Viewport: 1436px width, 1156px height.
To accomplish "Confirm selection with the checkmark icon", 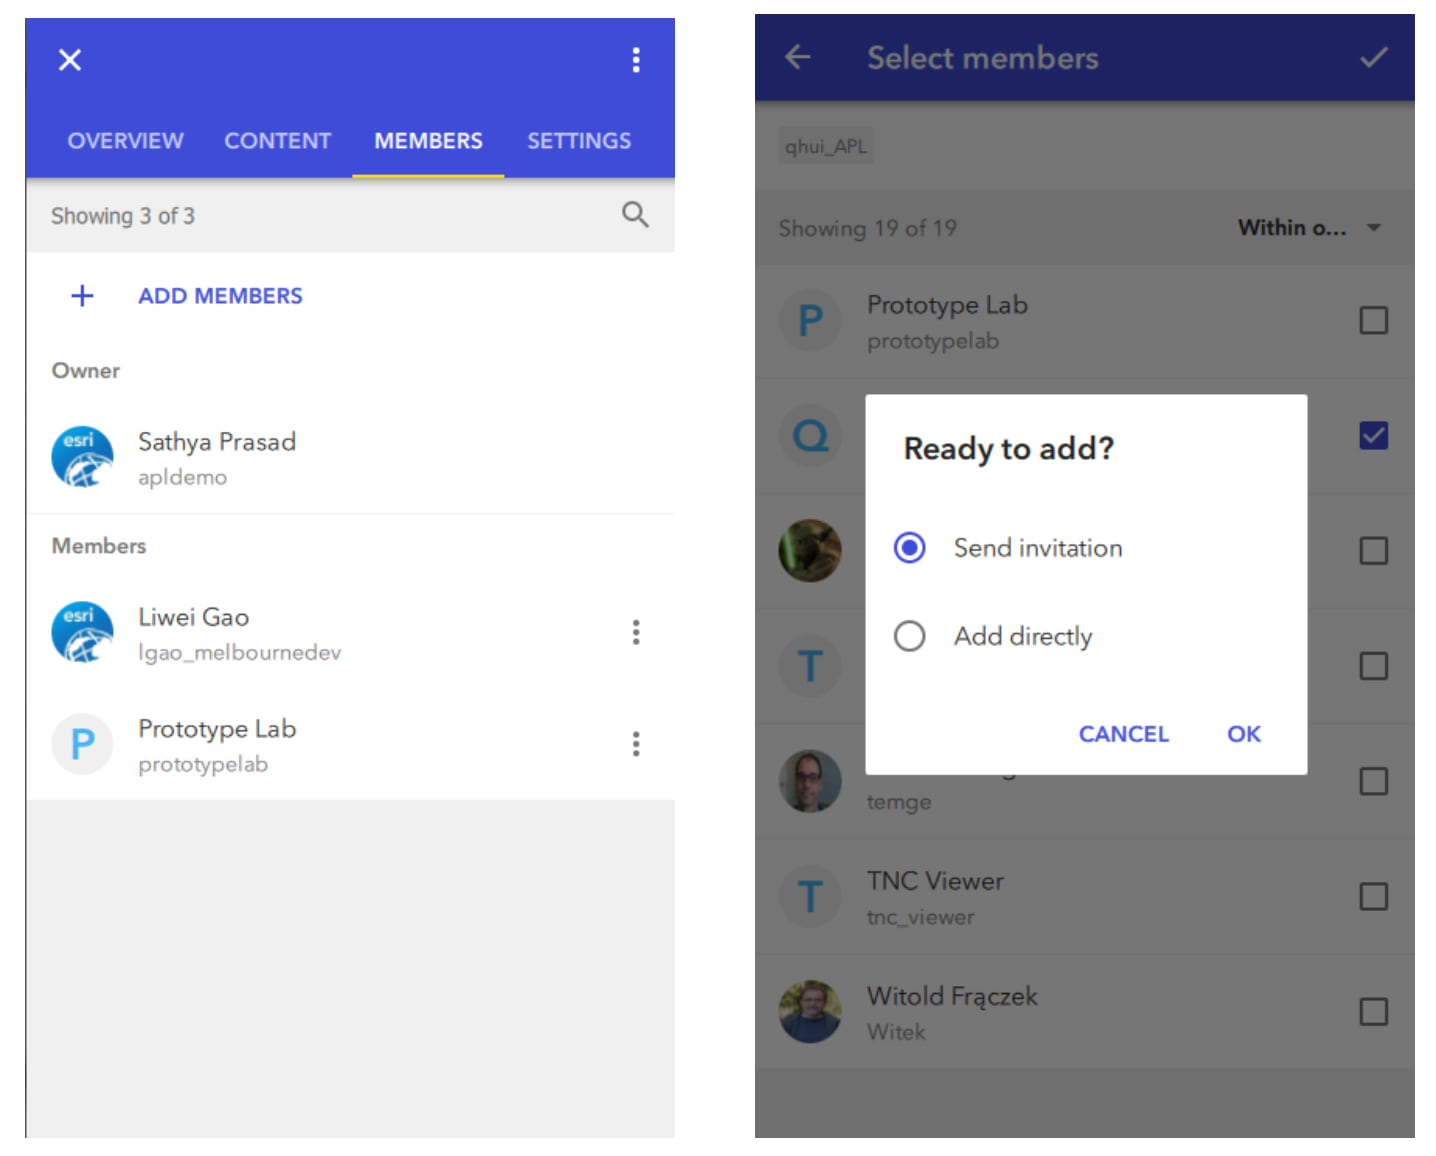I will [1374, 58].
